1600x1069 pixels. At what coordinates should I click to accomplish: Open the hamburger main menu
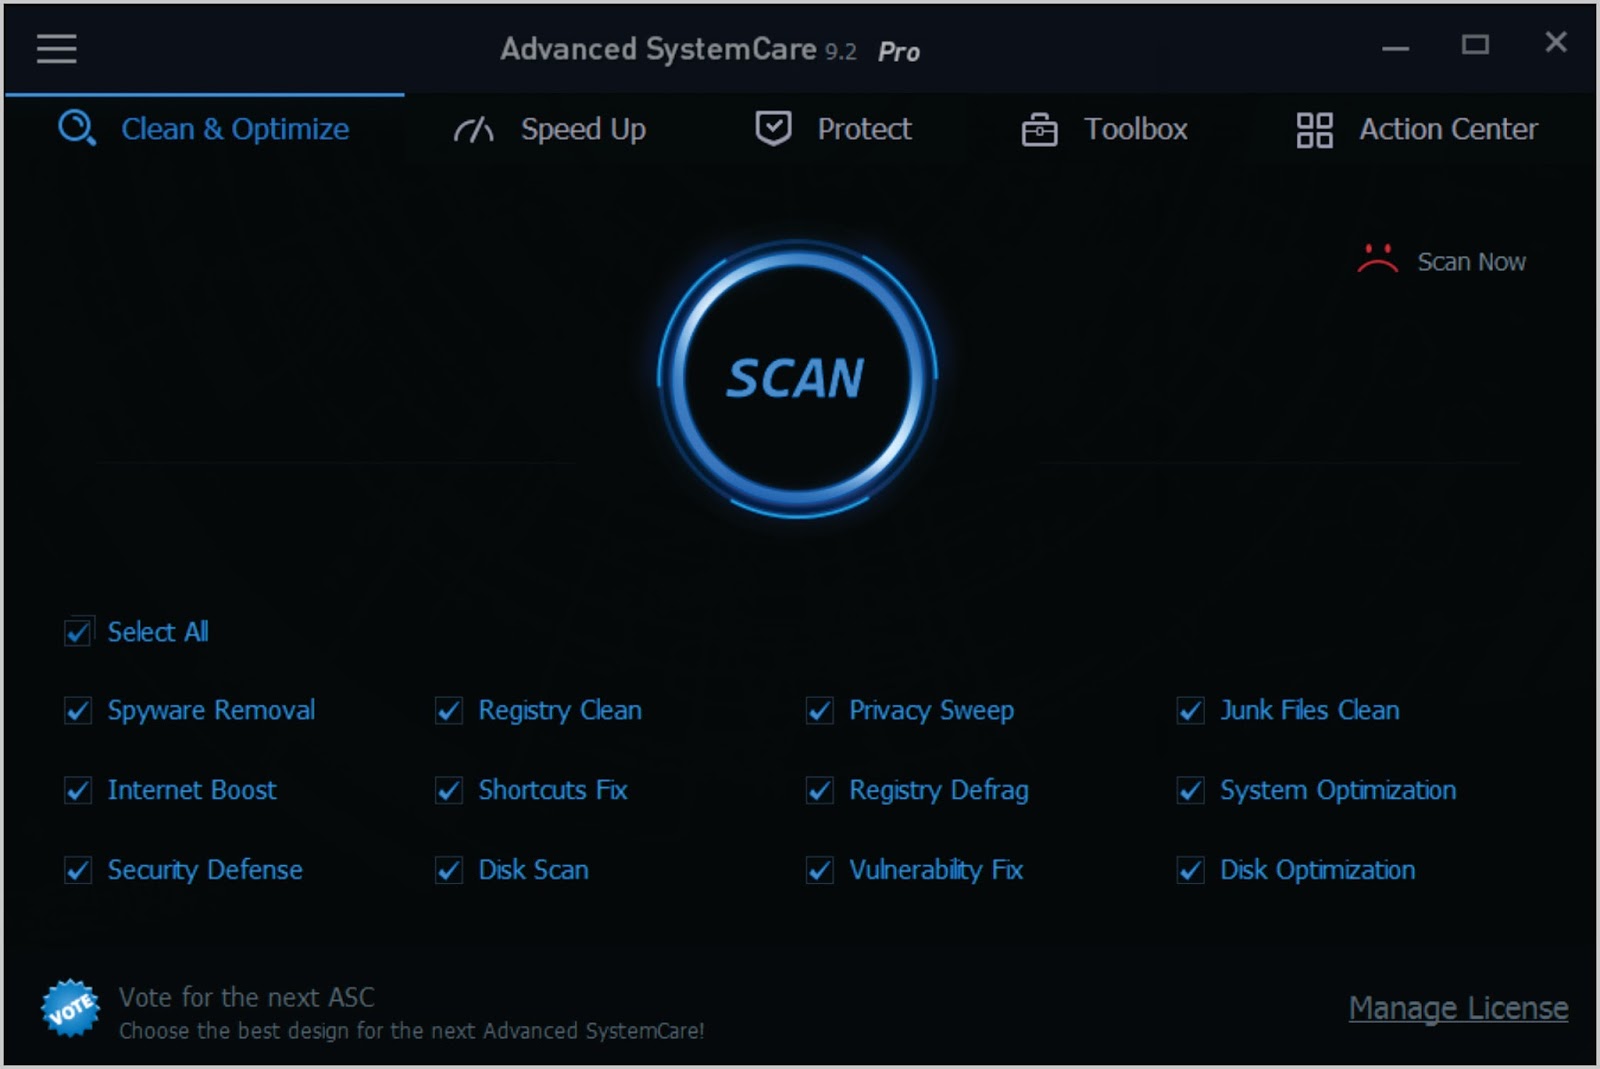pyautogui.click(x=56, y=48)
